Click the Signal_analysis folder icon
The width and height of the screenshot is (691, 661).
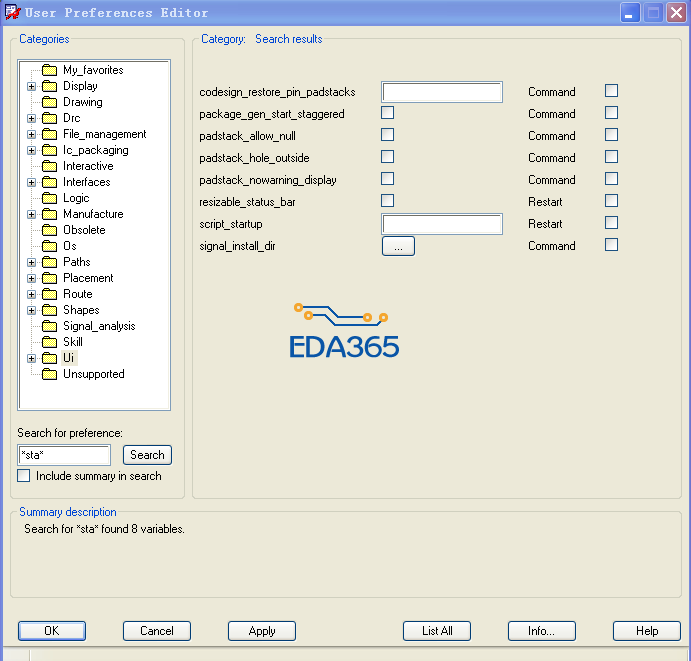[x=49, y=326]
